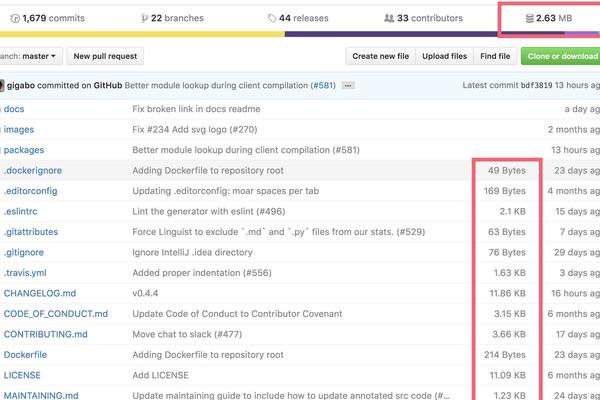This screenshot has height=400, width=600.
Task: Click Upload files button
Action: 445,56
